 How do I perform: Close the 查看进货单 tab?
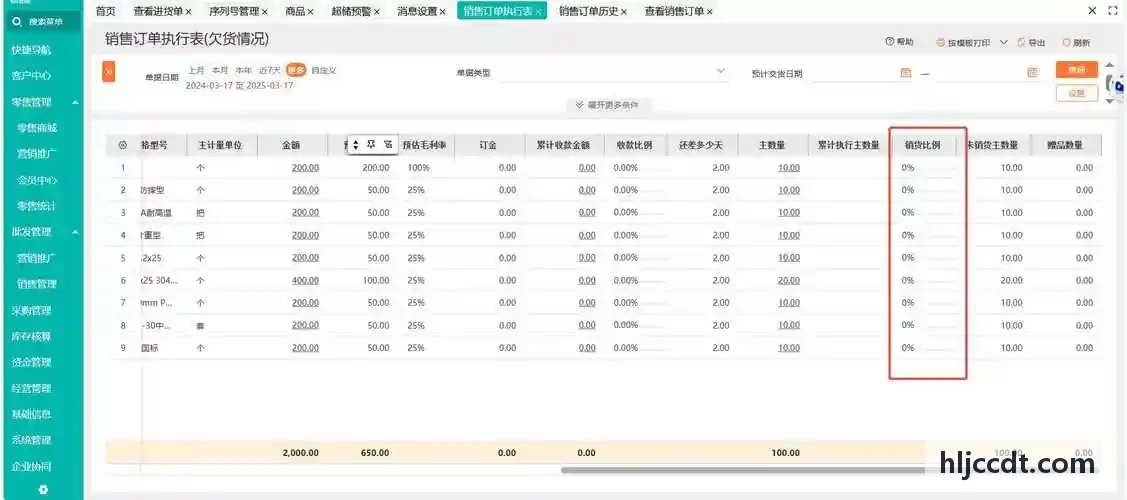tap(188, 11)
